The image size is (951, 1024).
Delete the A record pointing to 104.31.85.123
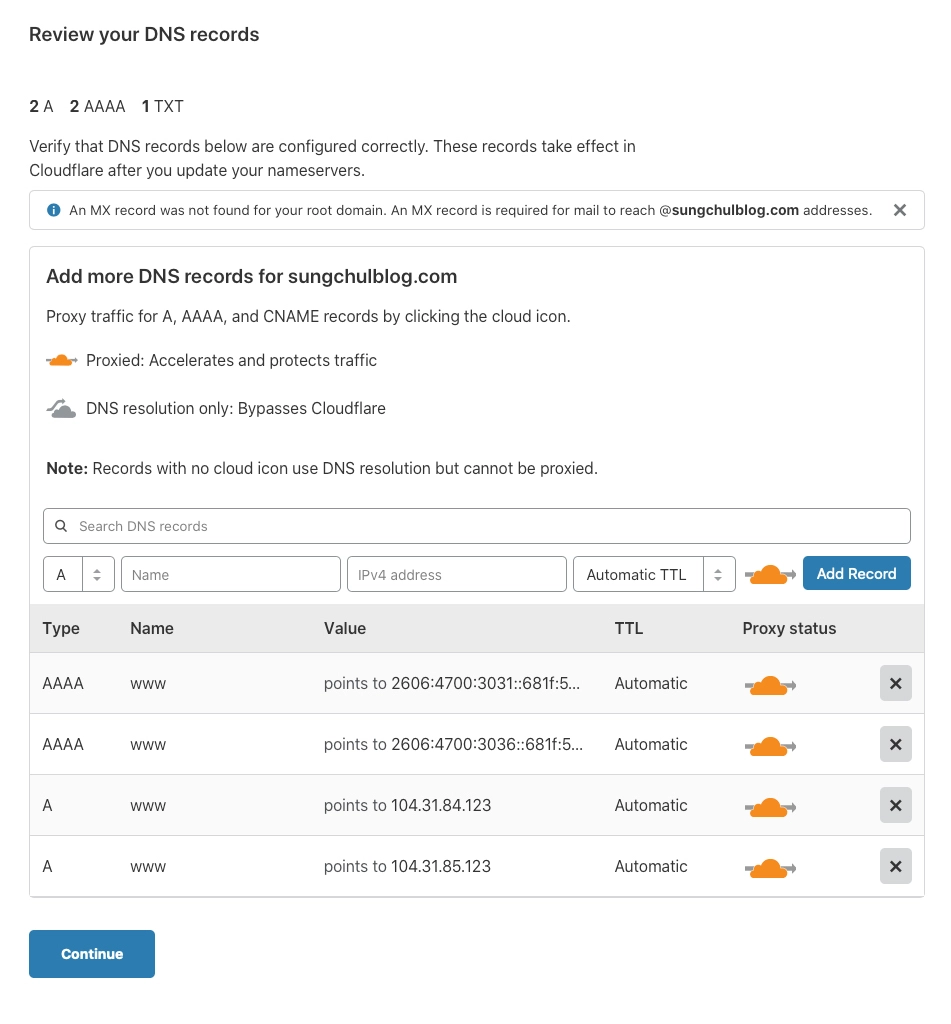click(x=895, y=866)
